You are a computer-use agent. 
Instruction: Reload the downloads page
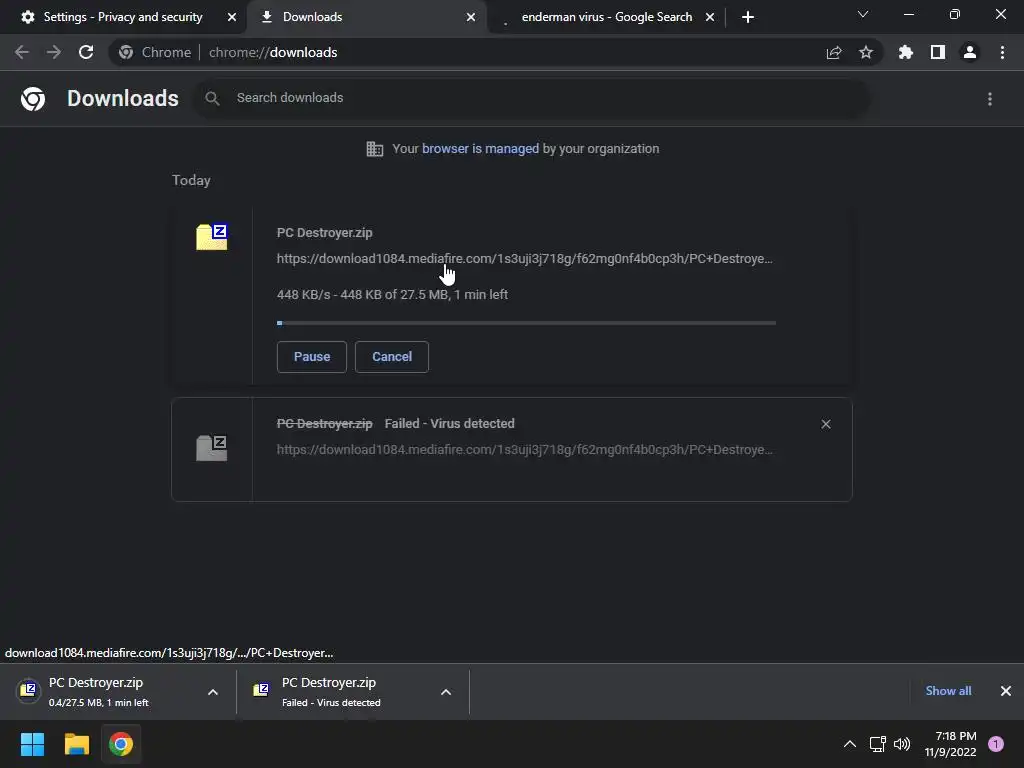(86, 52)
